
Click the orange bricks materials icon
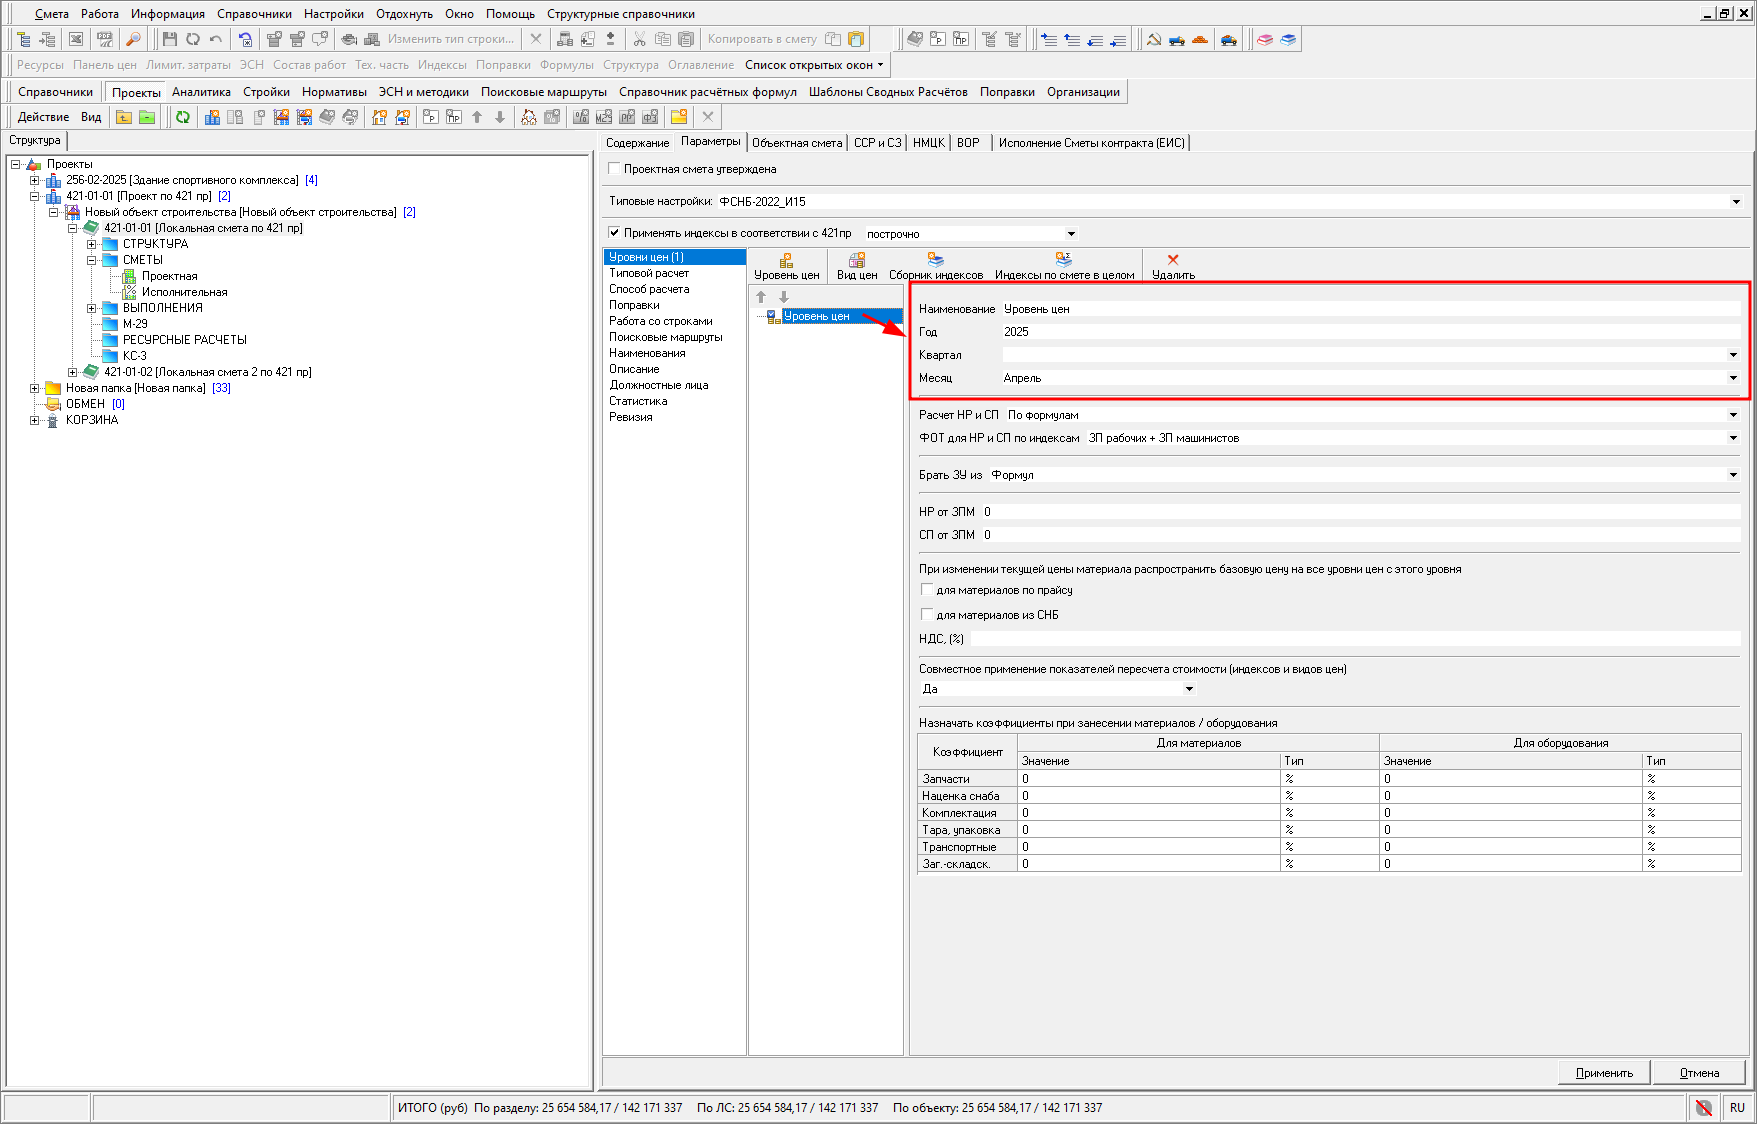click(1200, 39)
